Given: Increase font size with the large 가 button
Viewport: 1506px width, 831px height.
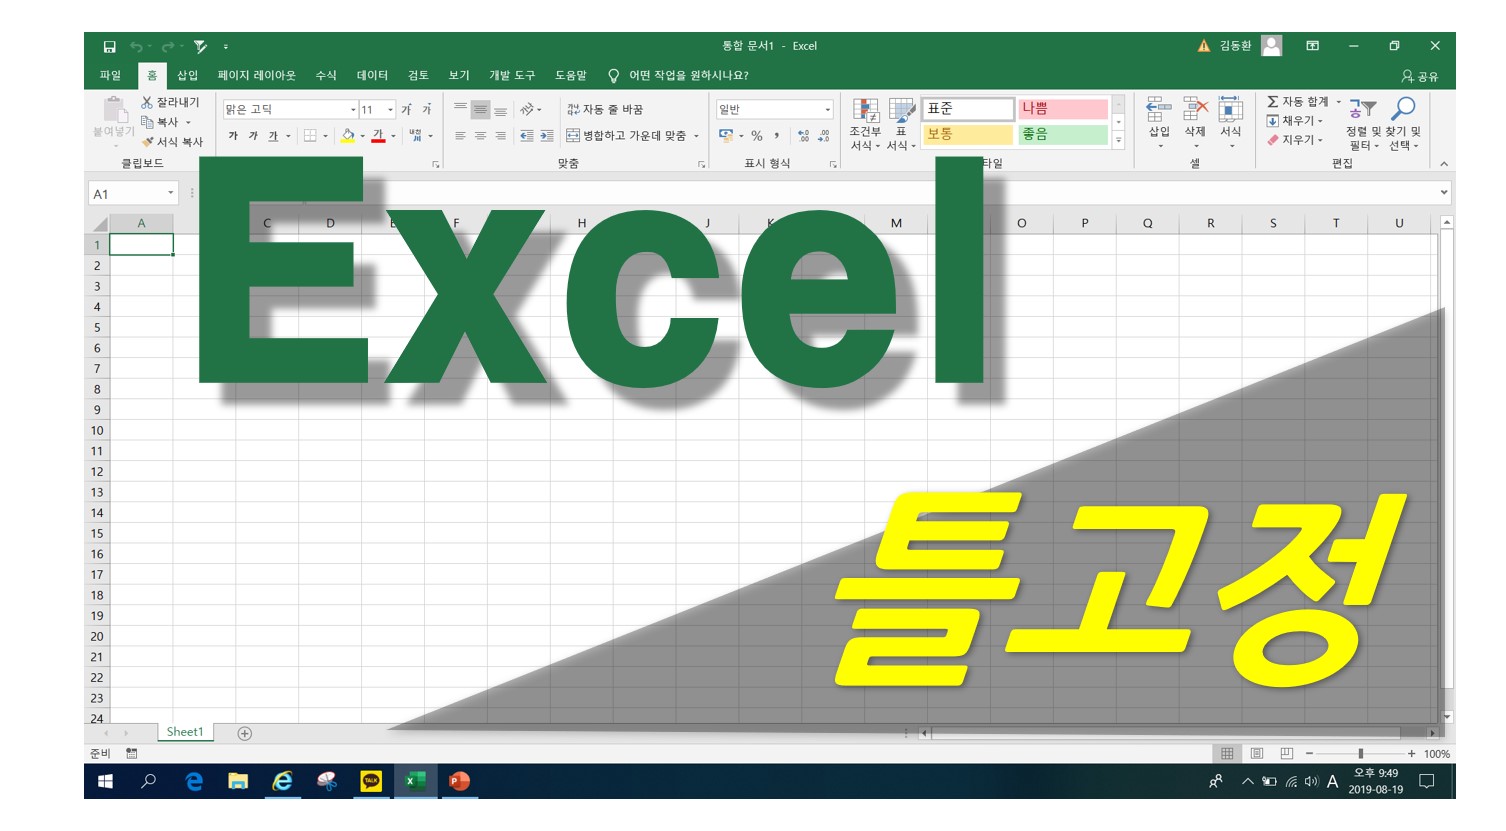Looking at the screenshot, I should click(x=406, y=109).
